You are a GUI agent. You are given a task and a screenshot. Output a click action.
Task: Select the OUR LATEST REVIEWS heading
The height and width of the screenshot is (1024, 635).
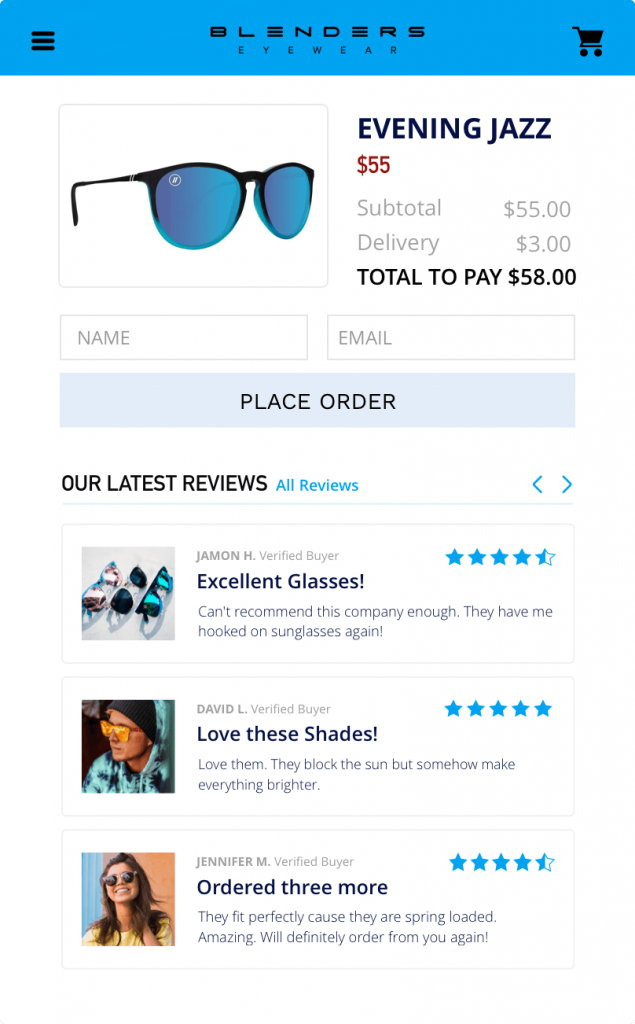coord(164,483)
